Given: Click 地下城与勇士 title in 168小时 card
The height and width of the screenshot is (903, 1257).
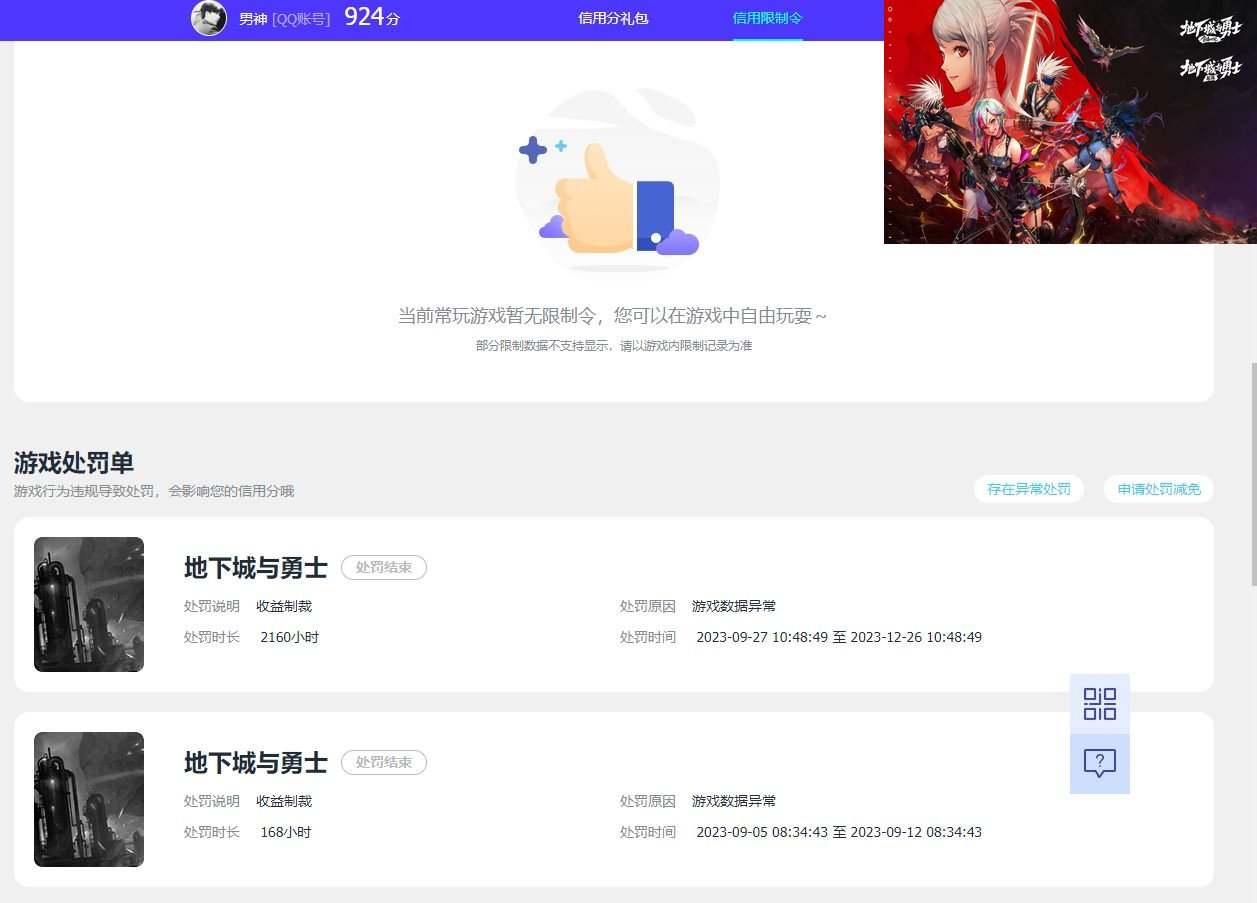Looking at the screenshot, I should 256,763.
